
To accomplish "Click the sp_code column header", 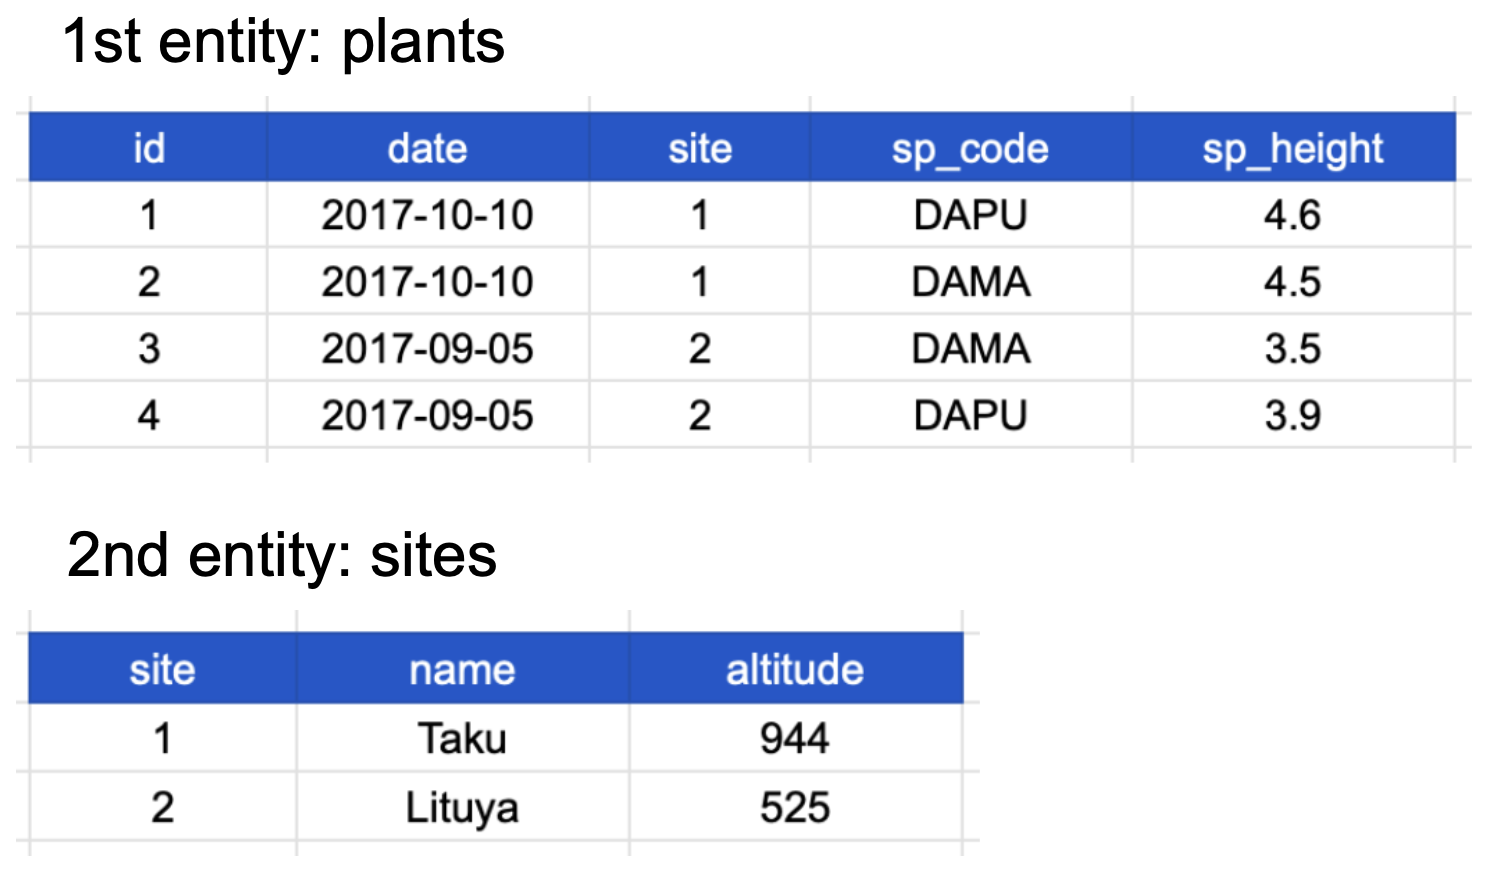I will click(x=970, y=149).
